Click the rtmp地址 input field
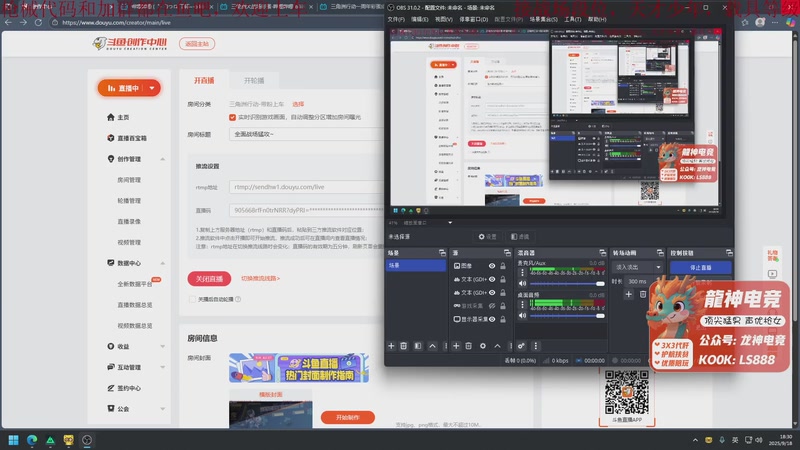 click(306, 187)
